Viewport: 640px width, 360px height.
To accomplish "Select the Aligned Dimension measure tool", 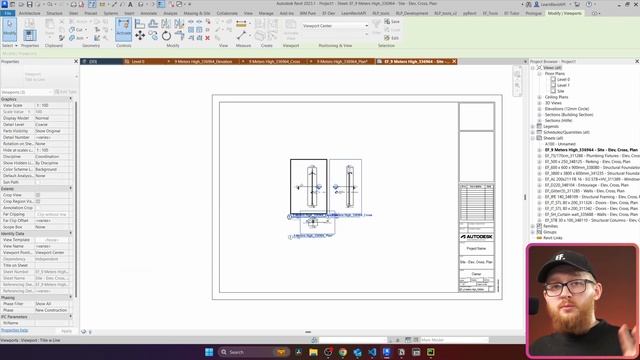I will pos(241,24).
